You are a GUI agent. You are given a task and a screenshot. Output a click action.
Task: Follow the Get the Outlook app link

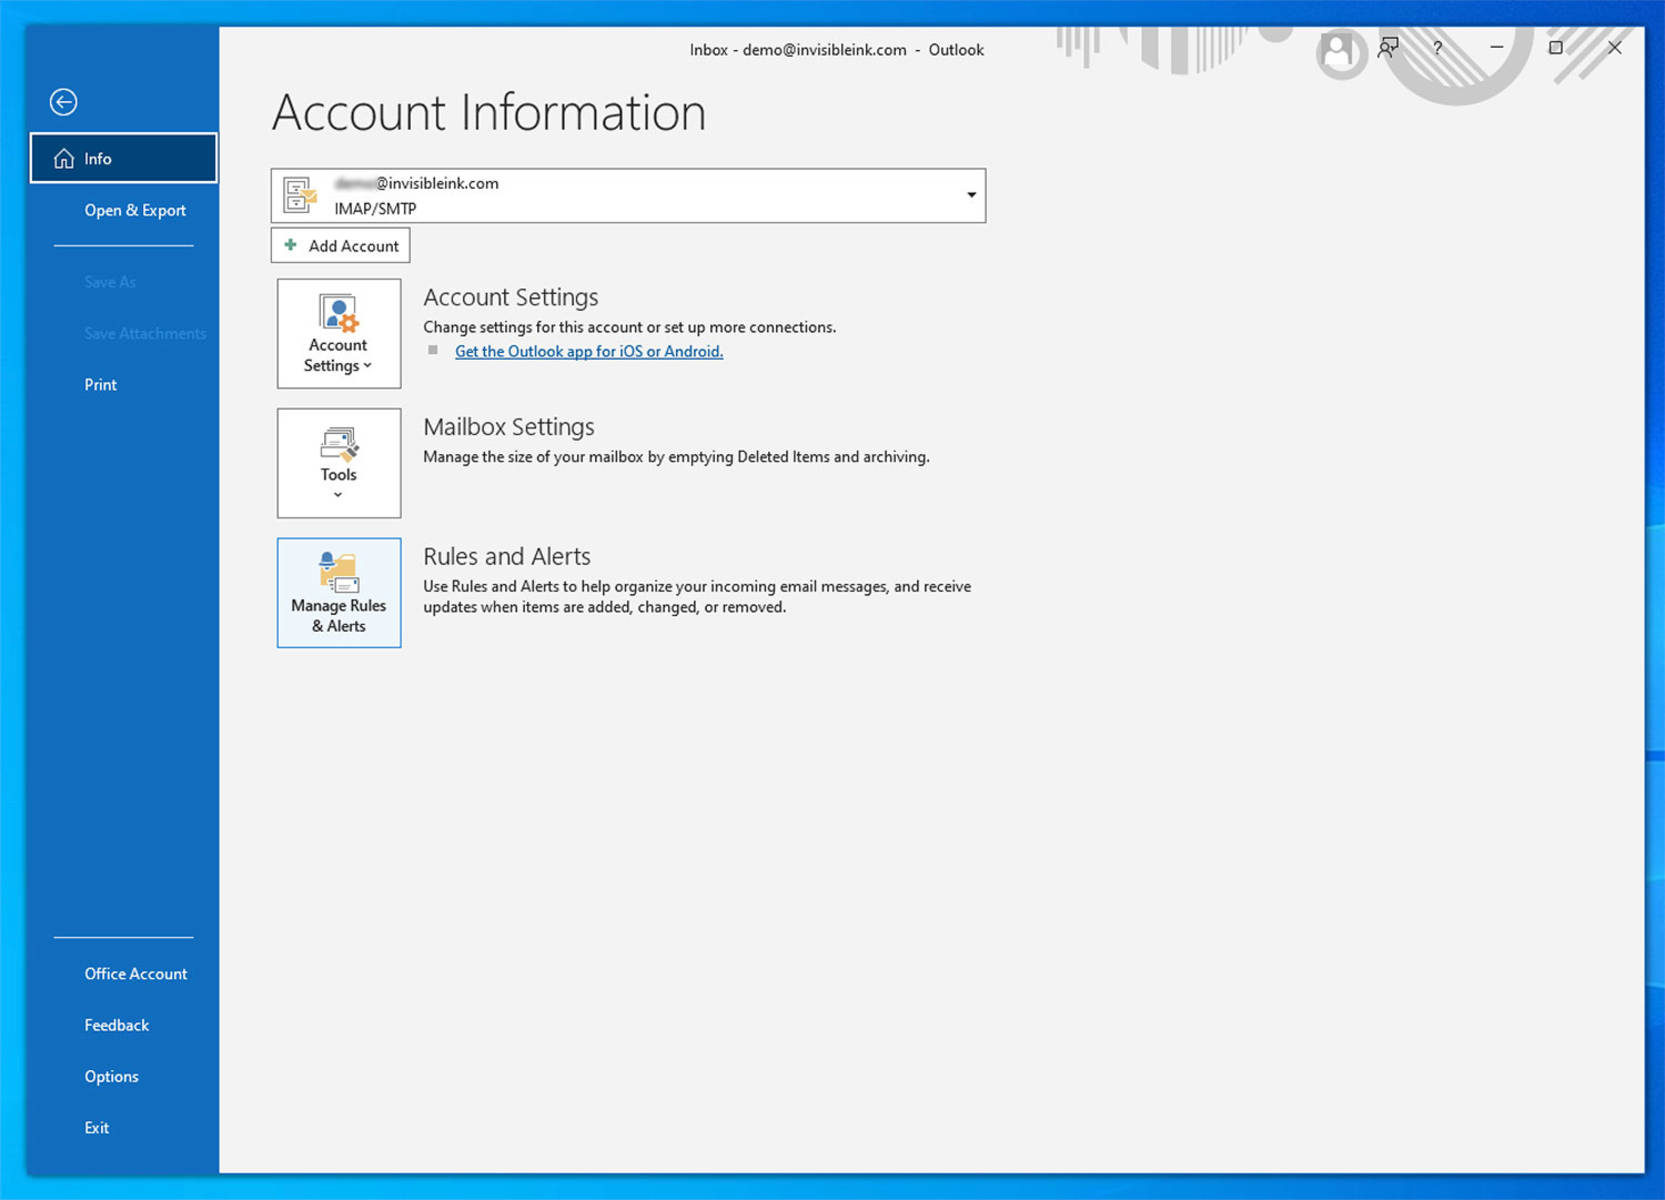coord(589,351)
